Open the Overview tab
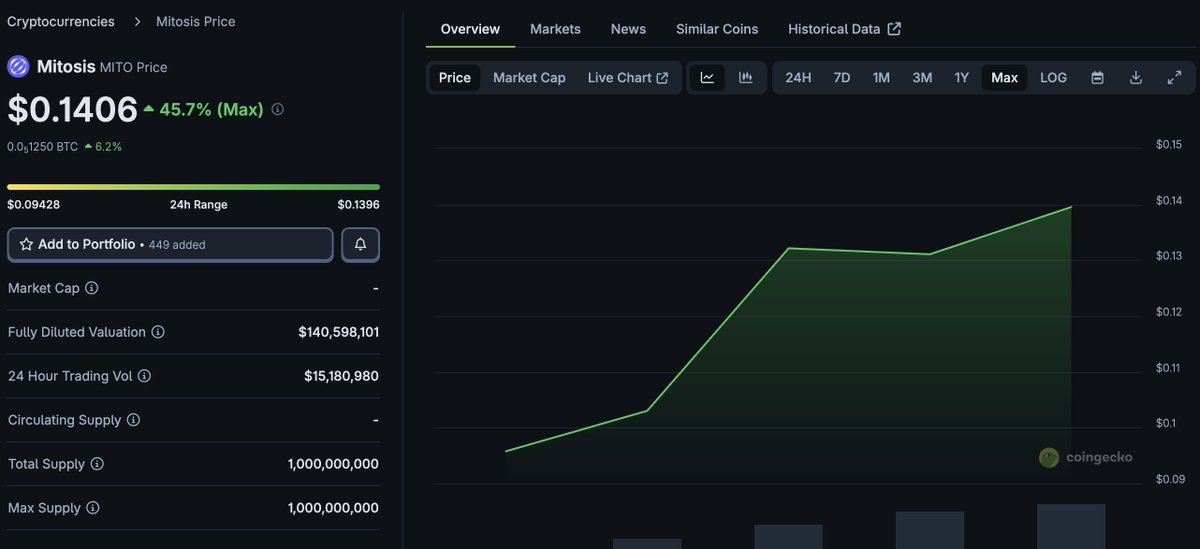1200x549 pixels. tap(470, 29)
